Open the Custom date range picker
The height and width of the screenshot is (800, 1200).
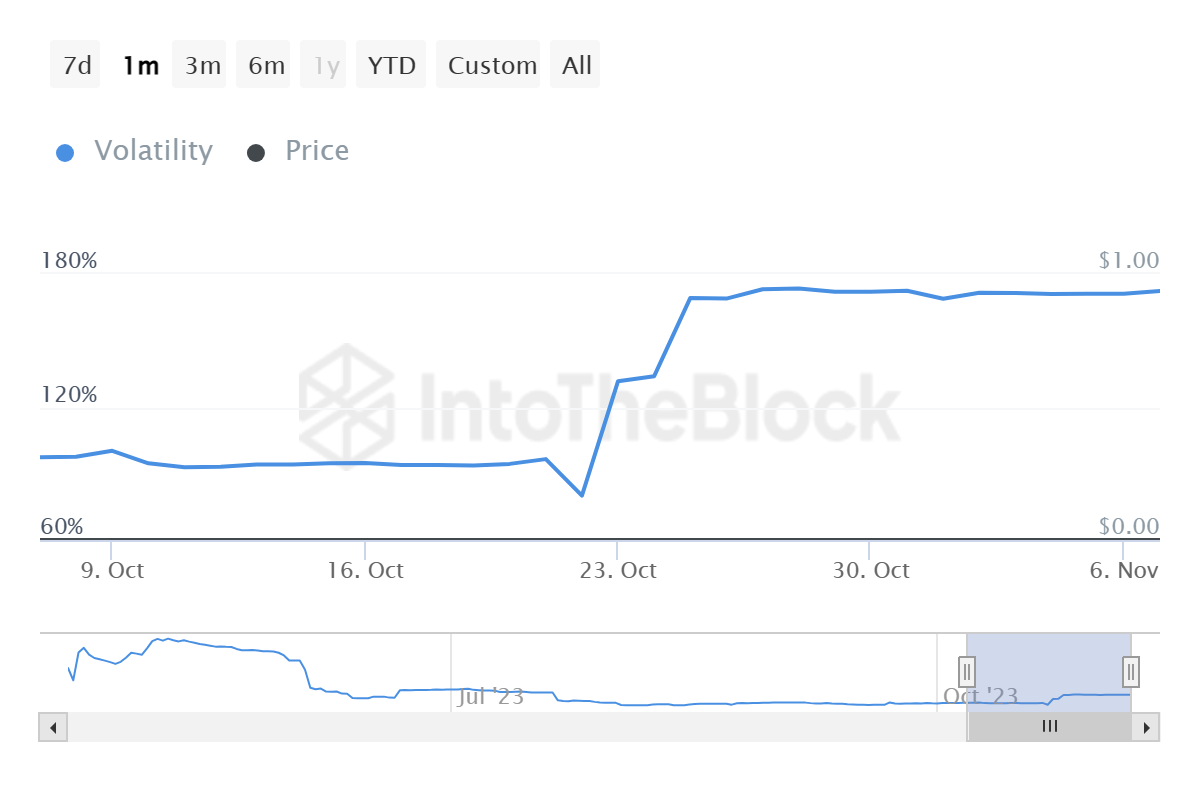coord(492,66)
